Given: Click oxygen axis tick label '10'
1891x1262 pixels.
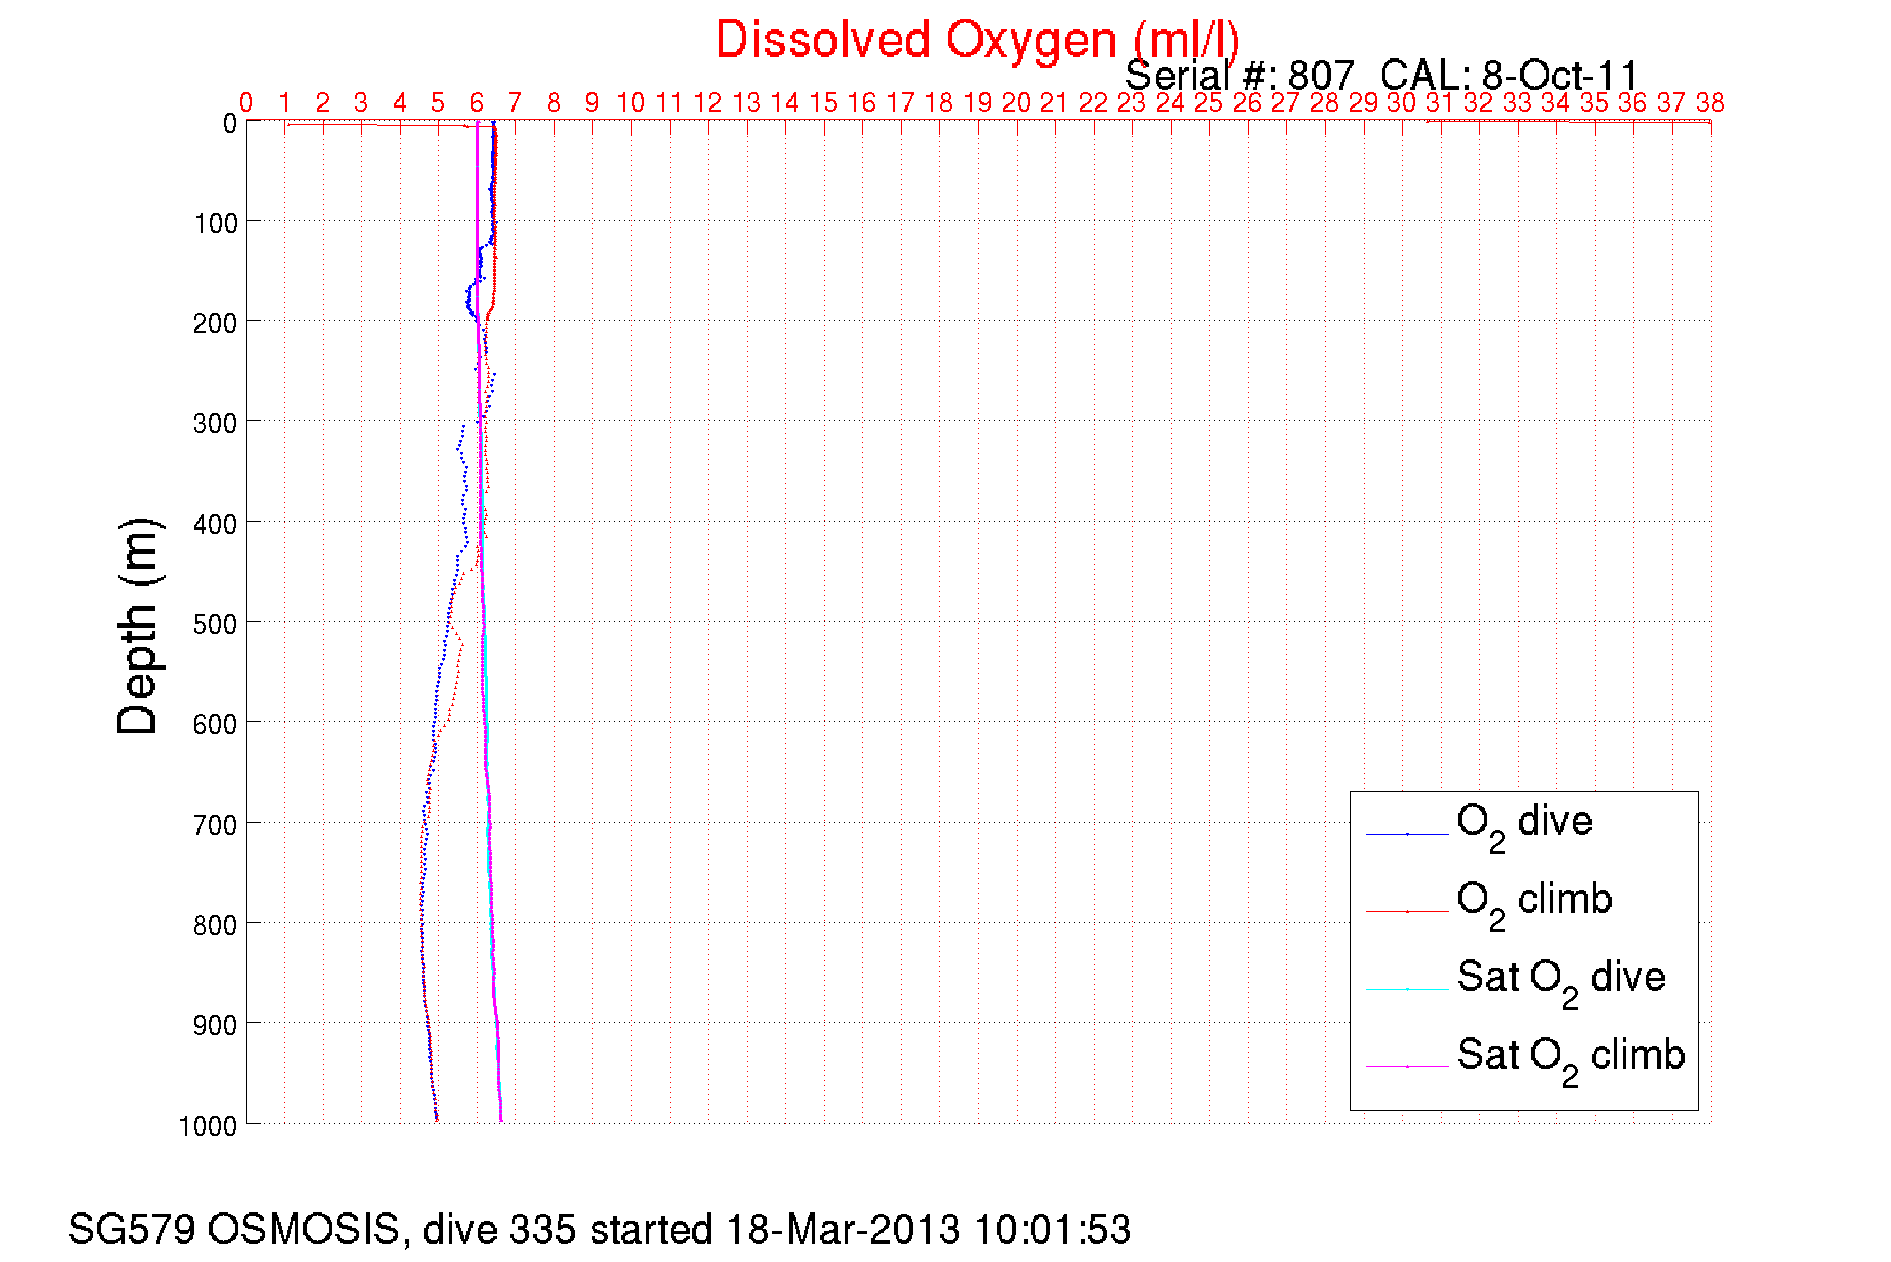Looking at the screenshot, I should 631,103.
